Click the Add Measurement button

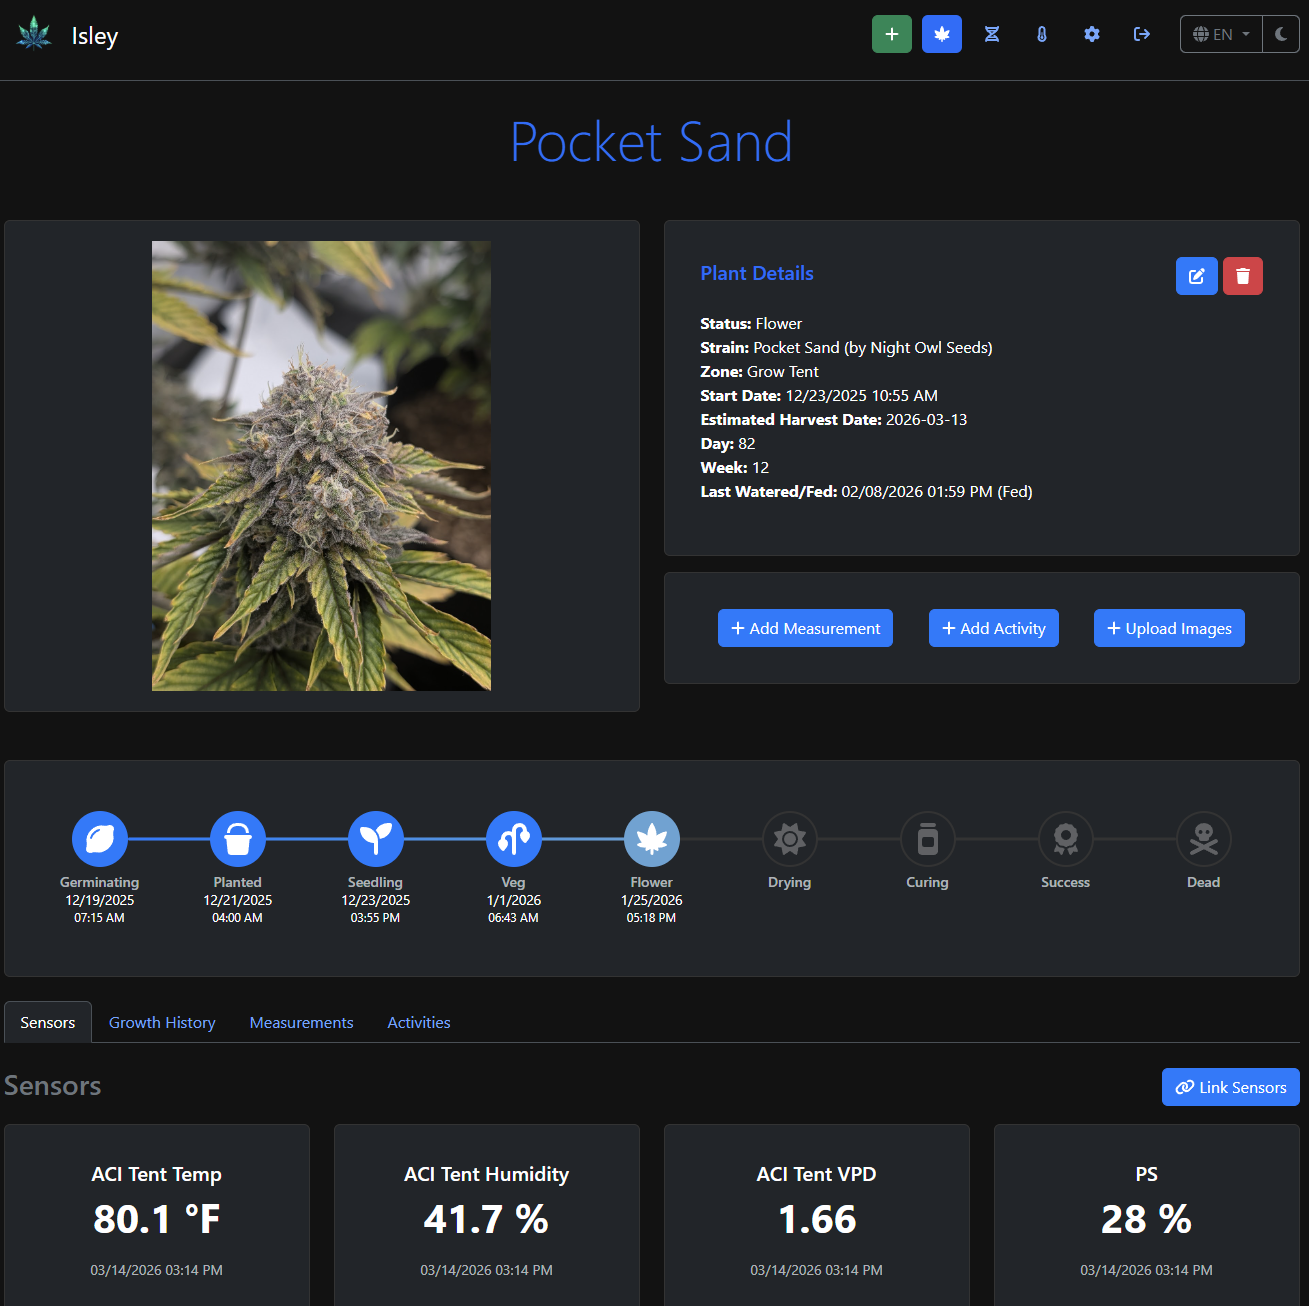pyautogui.click(x=804, y=628)
